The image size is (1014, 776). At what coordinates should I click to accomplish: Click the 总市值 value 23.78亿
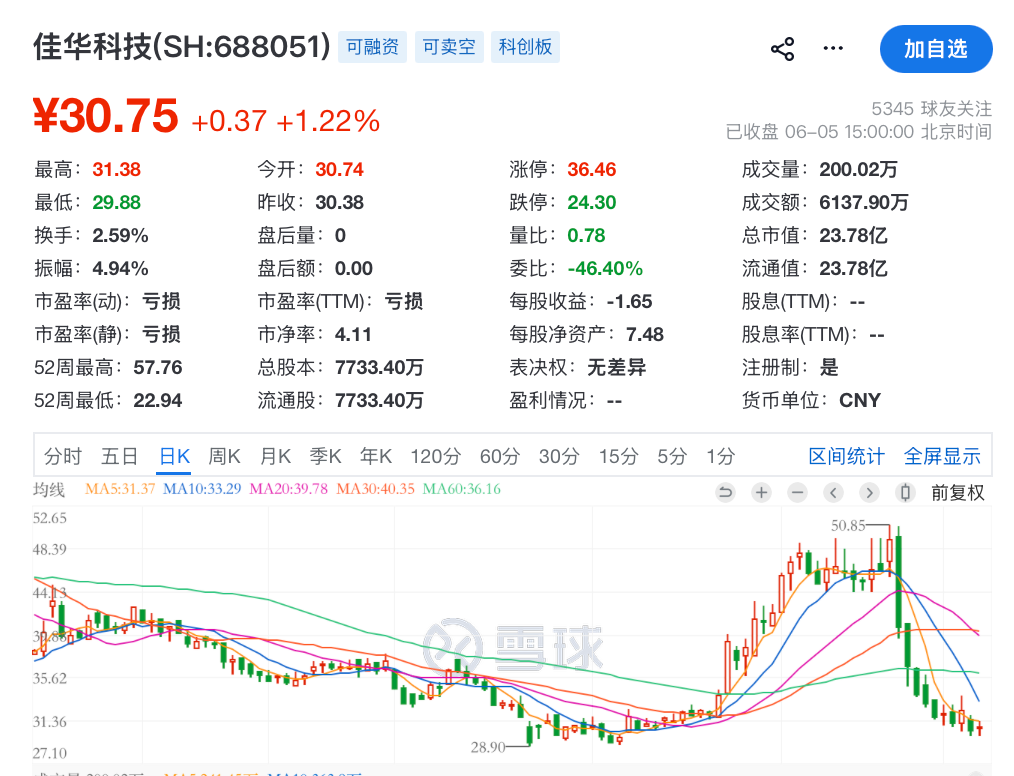(854, 235)
